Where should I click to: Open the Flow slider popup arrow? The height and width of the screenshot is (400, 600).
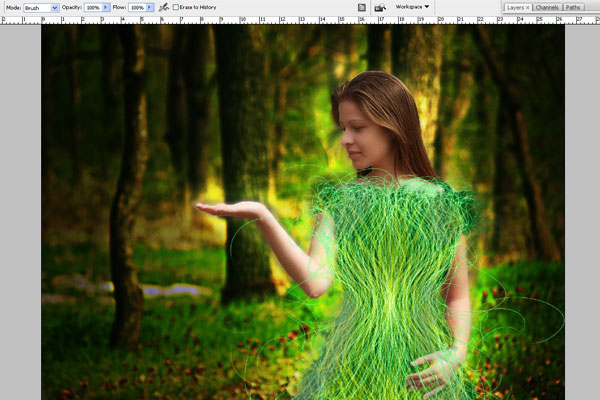151,7
